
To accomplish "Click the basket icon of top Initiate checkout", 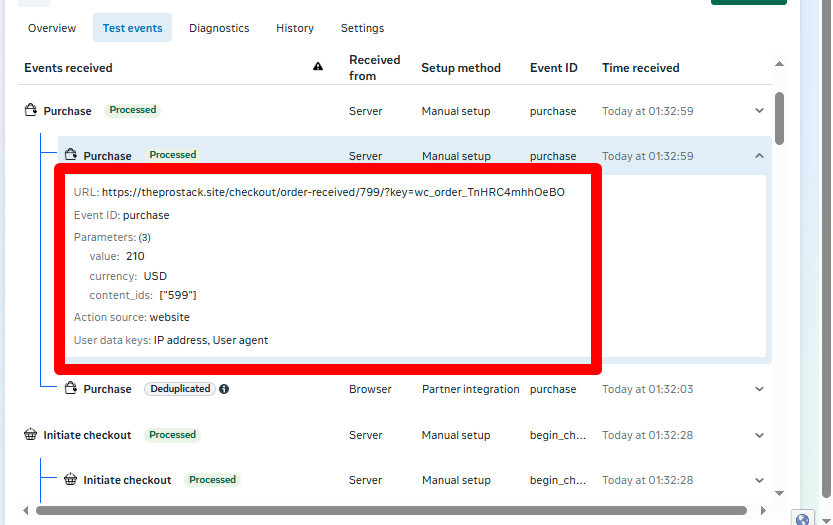I will [31, 434].
